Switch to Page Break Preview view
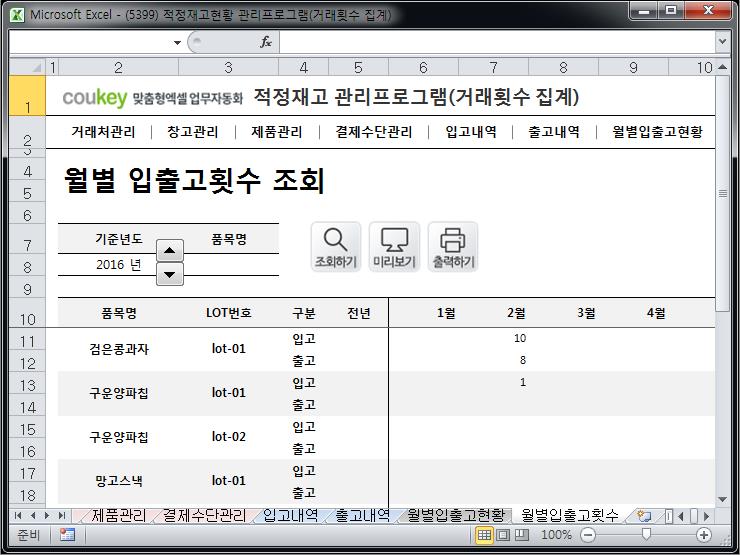Image resolution: width=740 pixels, height=555 pixels. 521,535
